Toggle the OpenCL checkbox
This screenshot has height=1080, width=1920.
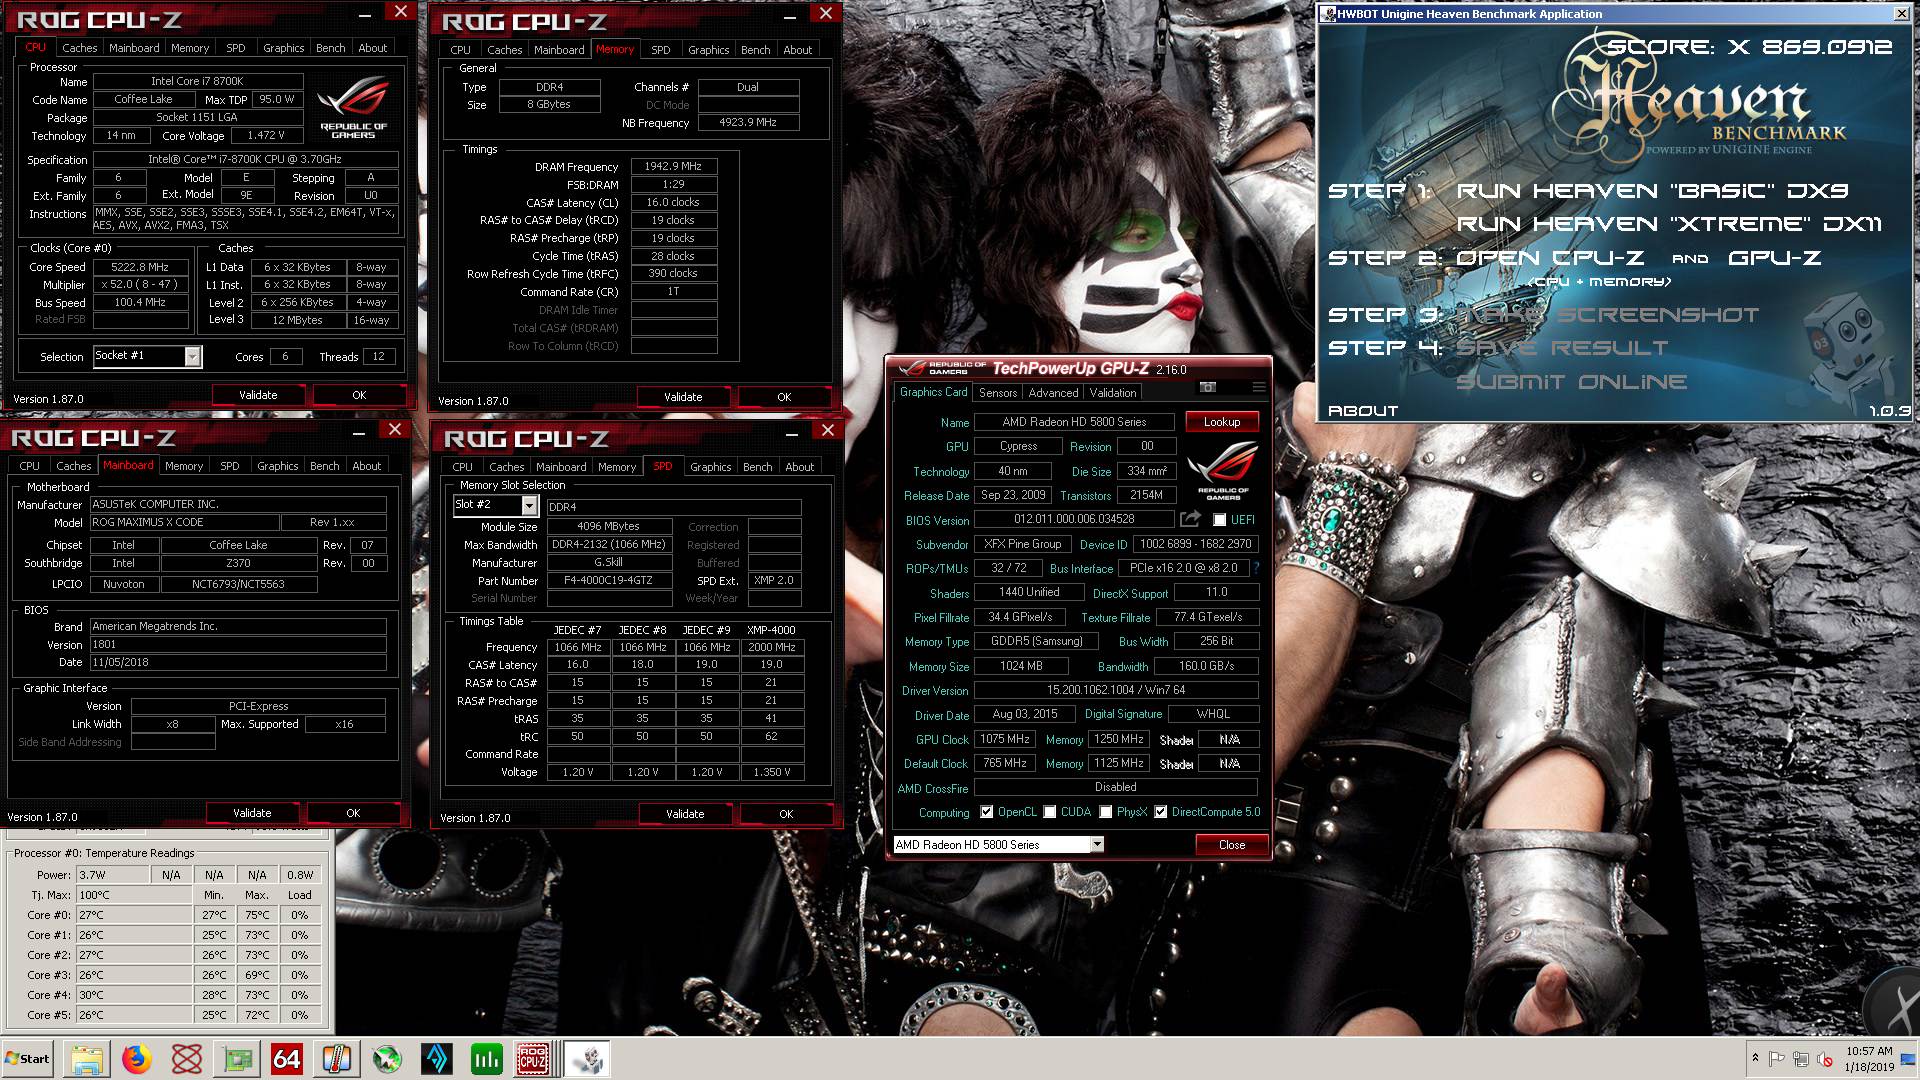(987, 812)
